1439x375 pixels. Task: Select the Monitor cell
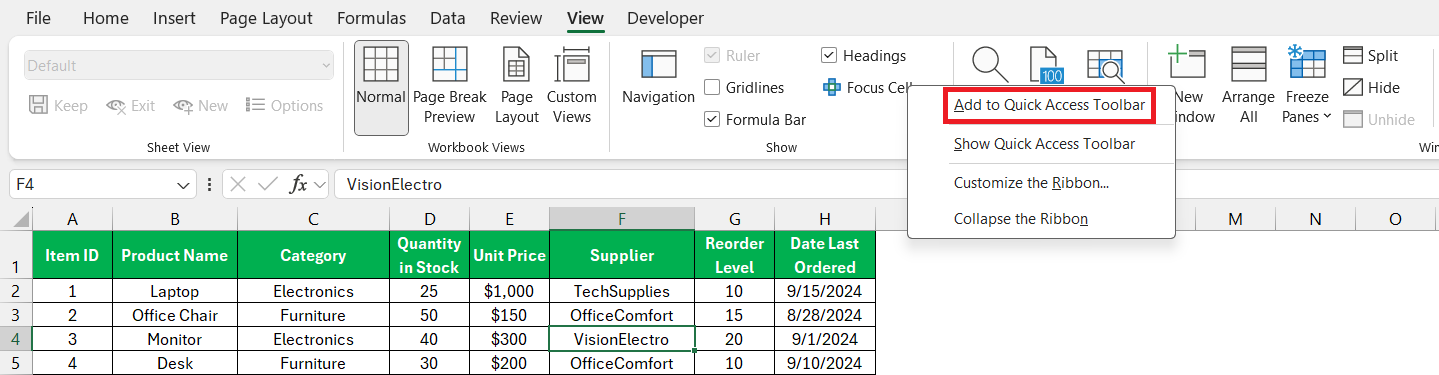point(175,339)
